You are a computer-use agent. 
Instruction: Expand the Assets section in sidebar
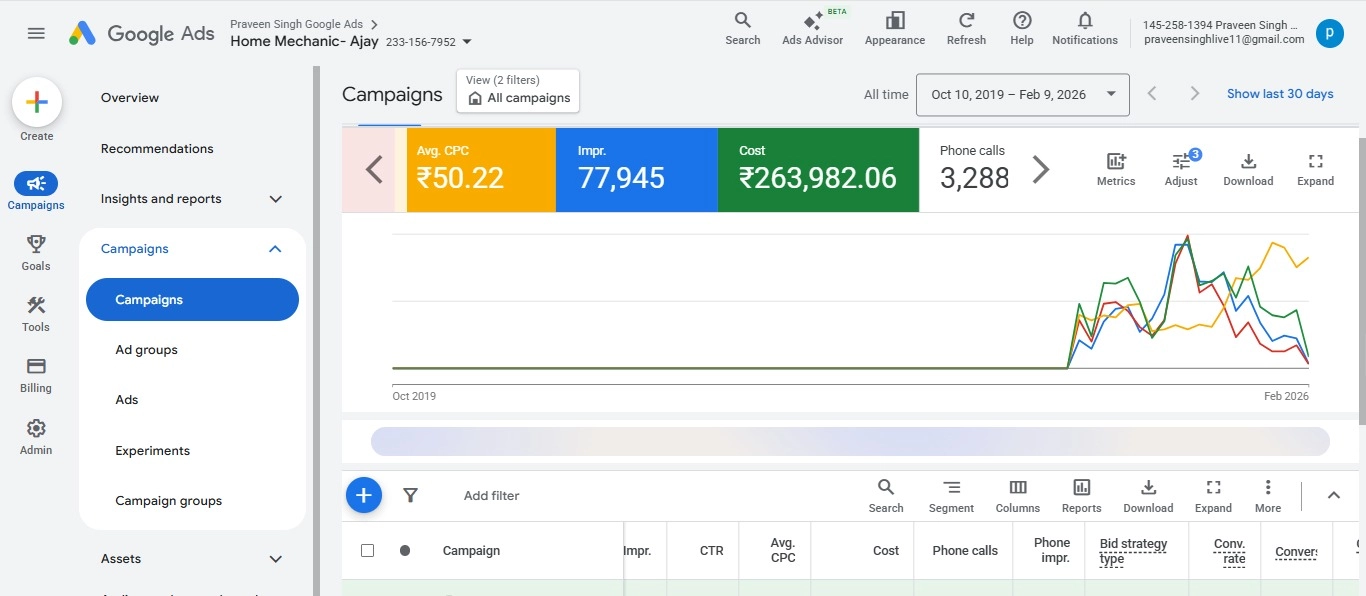(x=276, y=559)
